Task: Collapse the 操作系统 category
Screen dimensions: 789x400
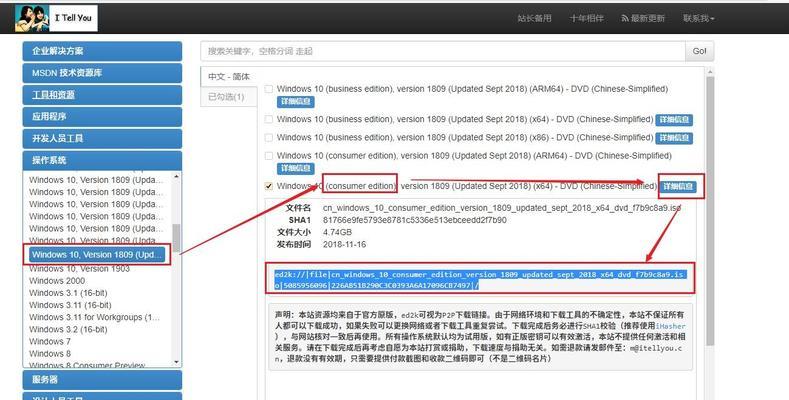Action: (102, 160)
